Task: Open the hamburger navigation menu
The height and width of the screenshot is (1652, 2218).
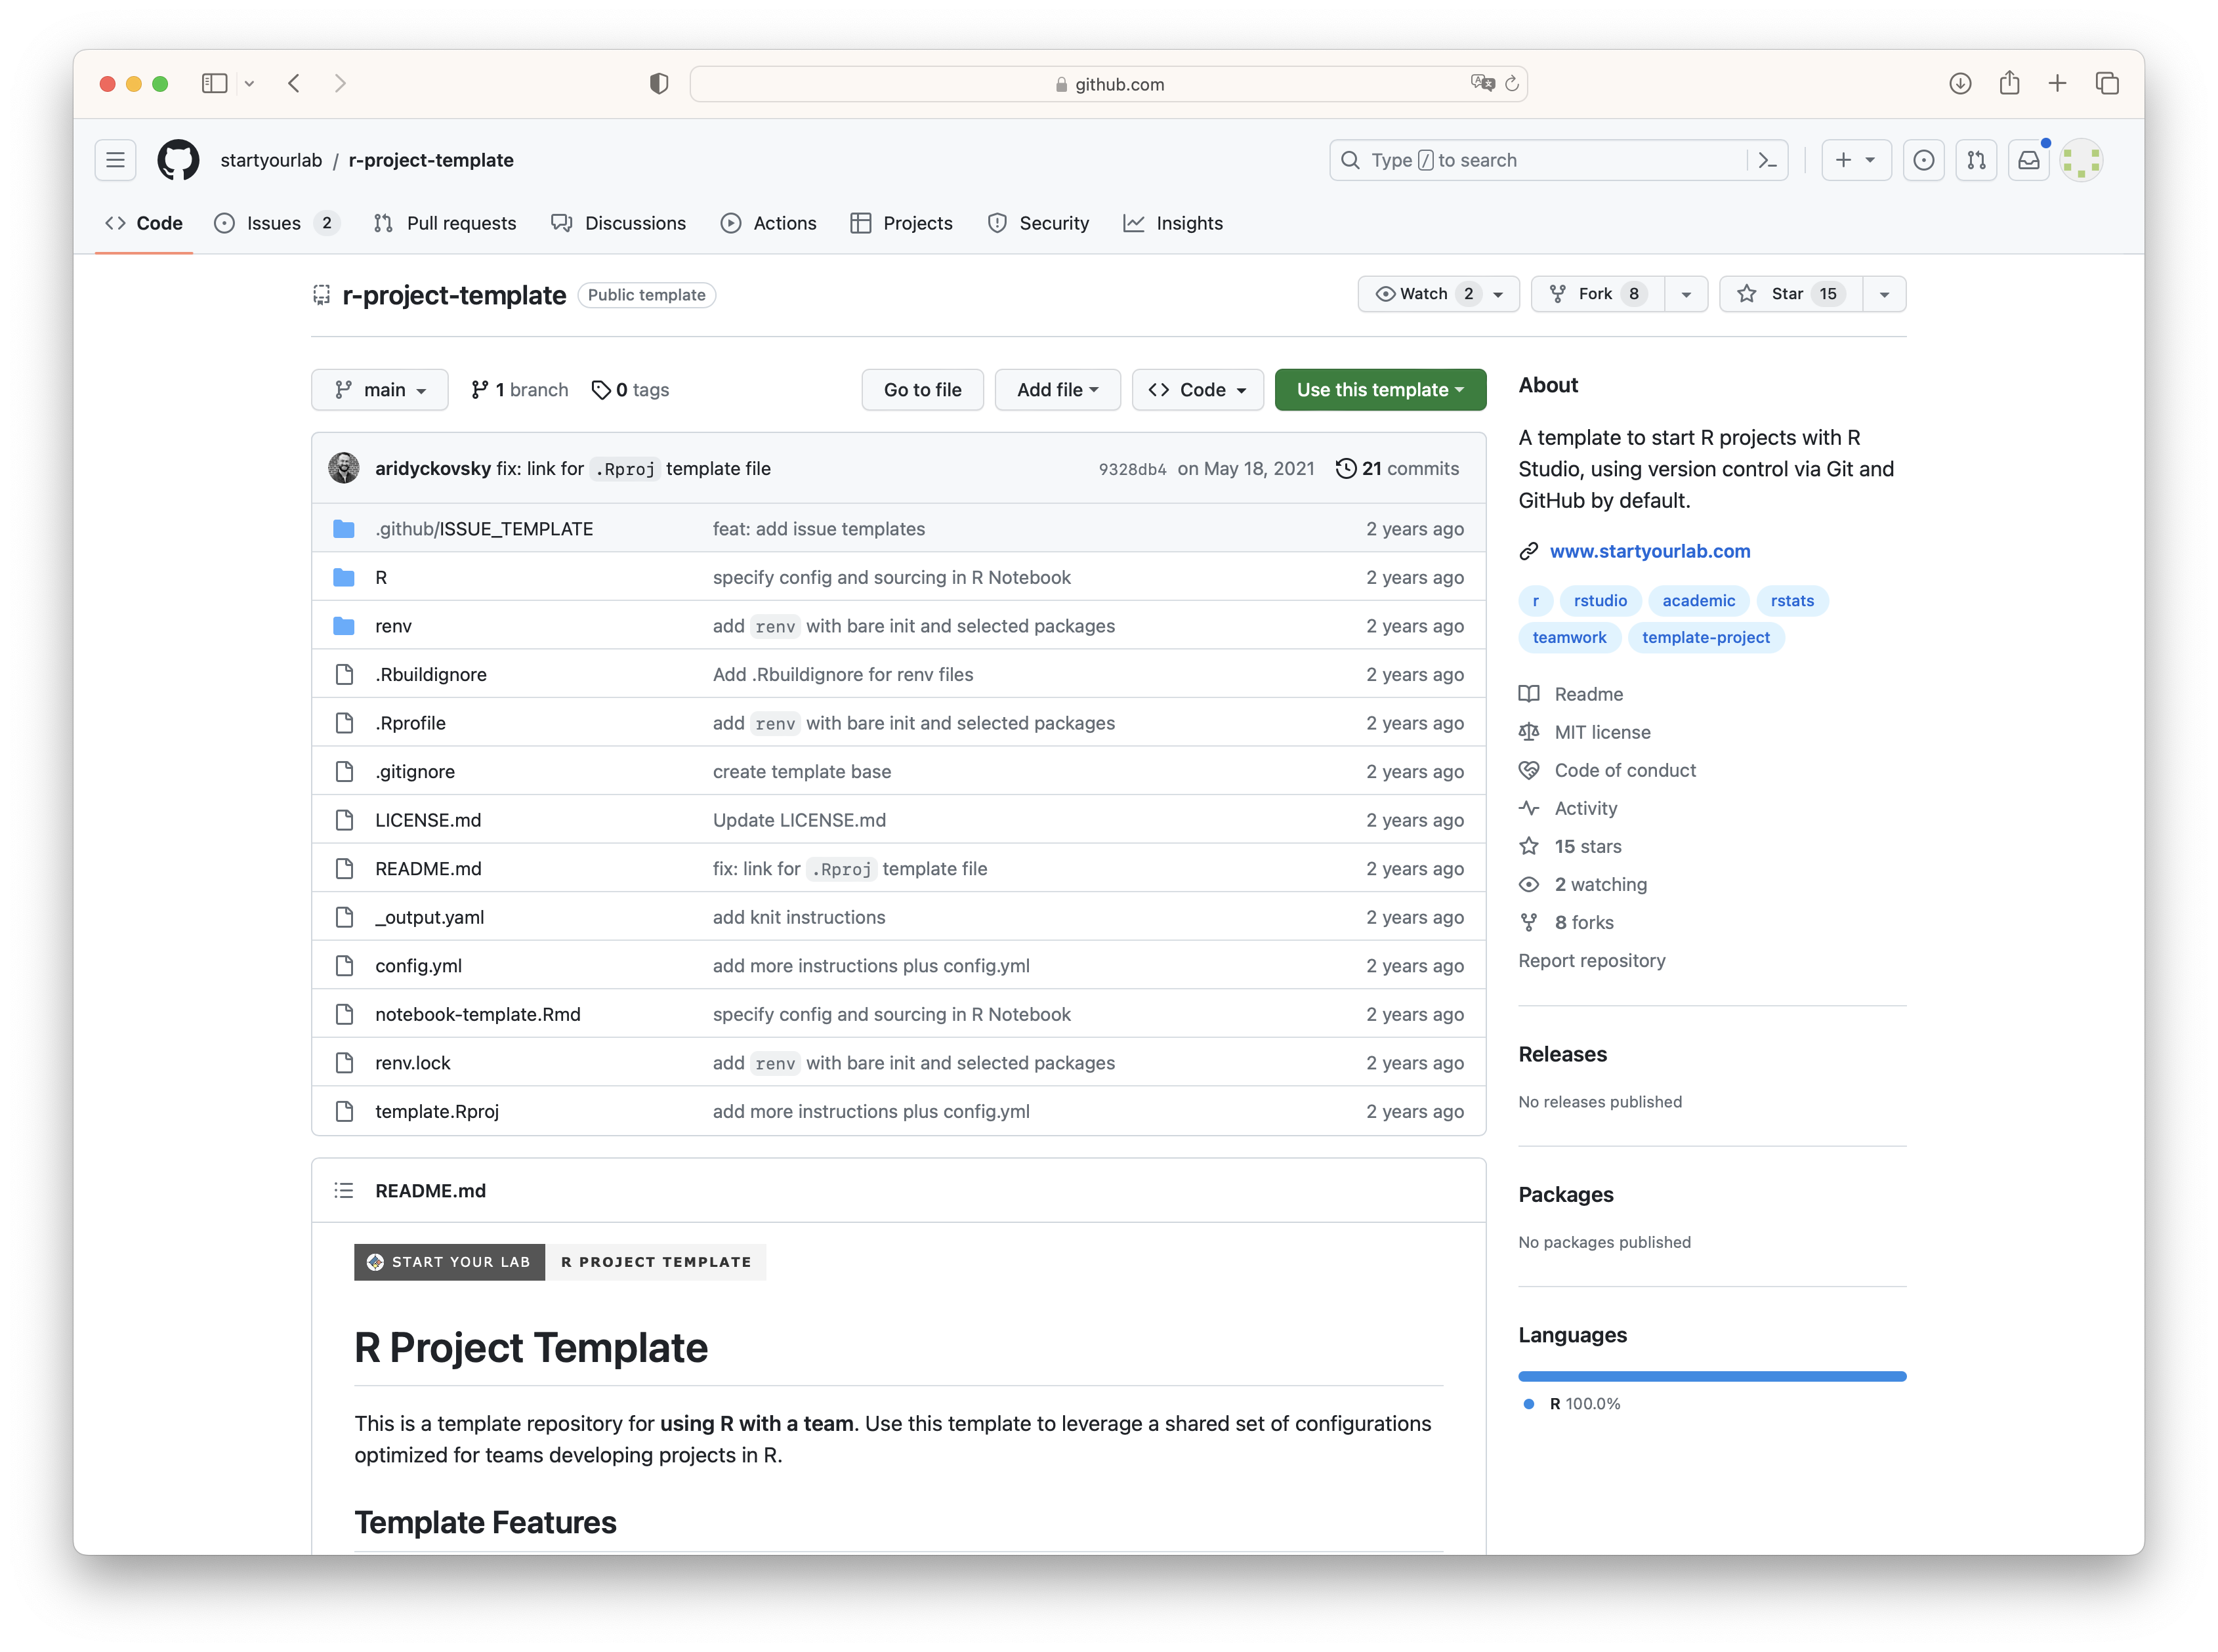Action: point(115,160)
